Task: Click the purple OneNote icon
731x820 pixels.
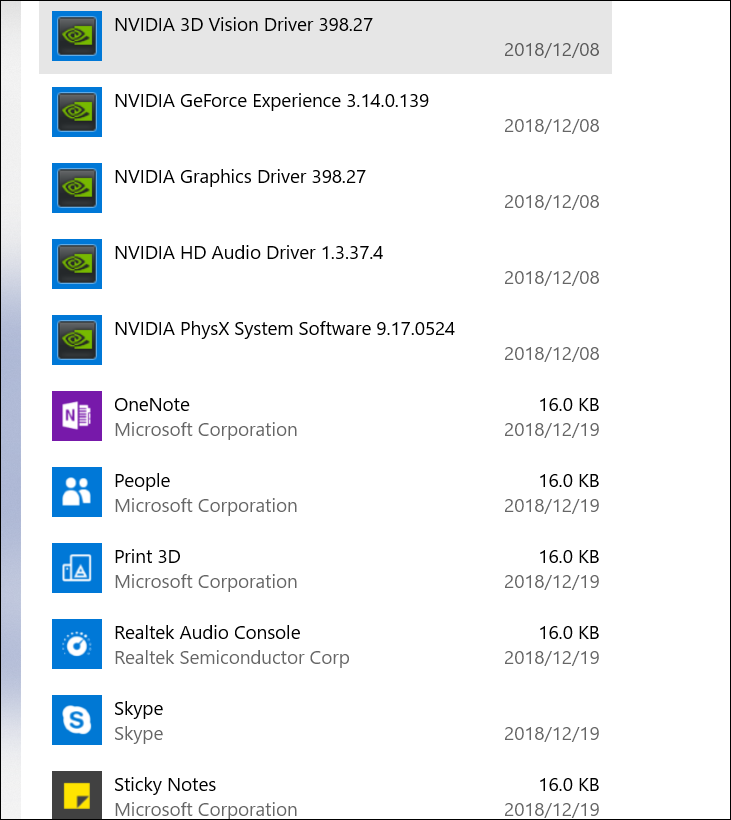Action: pyautogui.click(x=77, y=416)
